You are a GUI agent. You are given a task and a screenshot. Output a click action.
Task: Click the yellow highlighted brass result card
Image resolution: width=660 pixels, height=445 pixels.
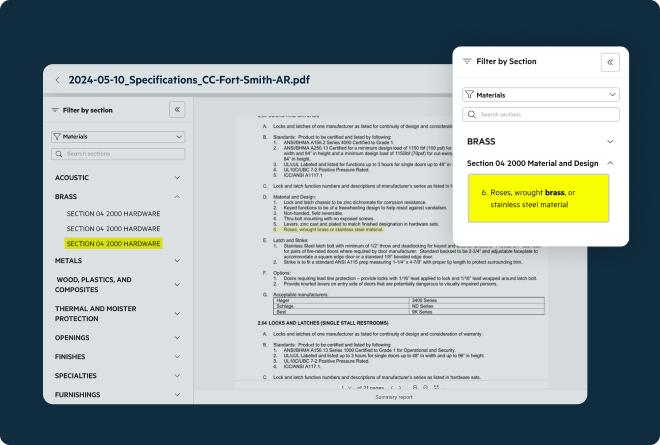tap(538, 197)
